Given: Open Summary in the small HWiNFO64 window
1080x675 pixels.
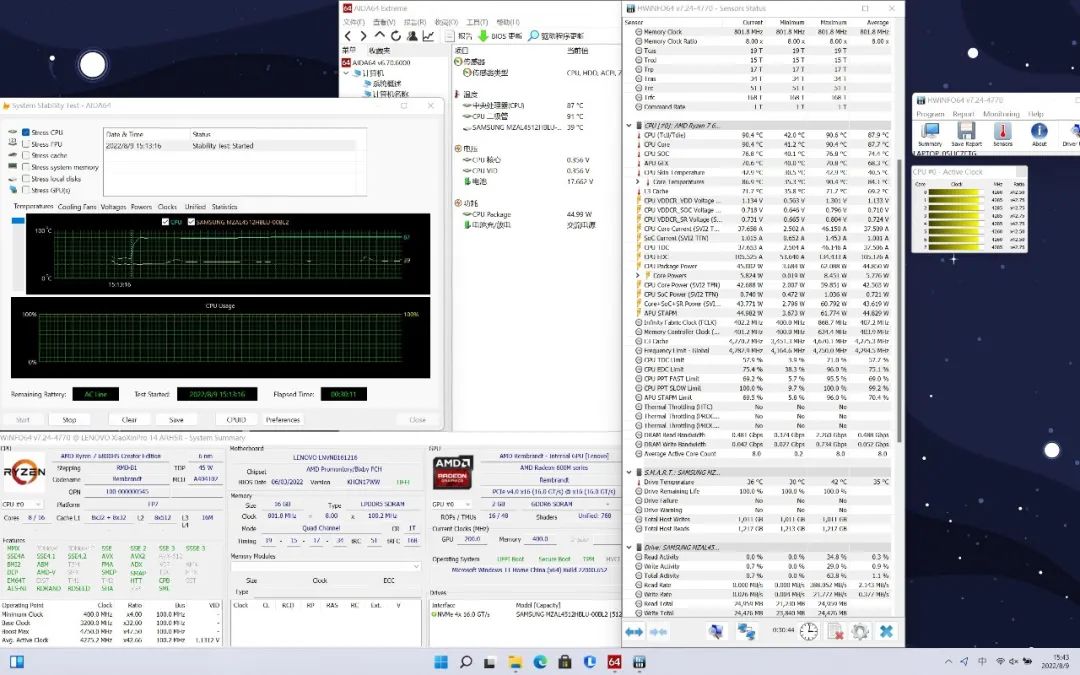Looking at the screenshot, I should click(x=930, y=134).
